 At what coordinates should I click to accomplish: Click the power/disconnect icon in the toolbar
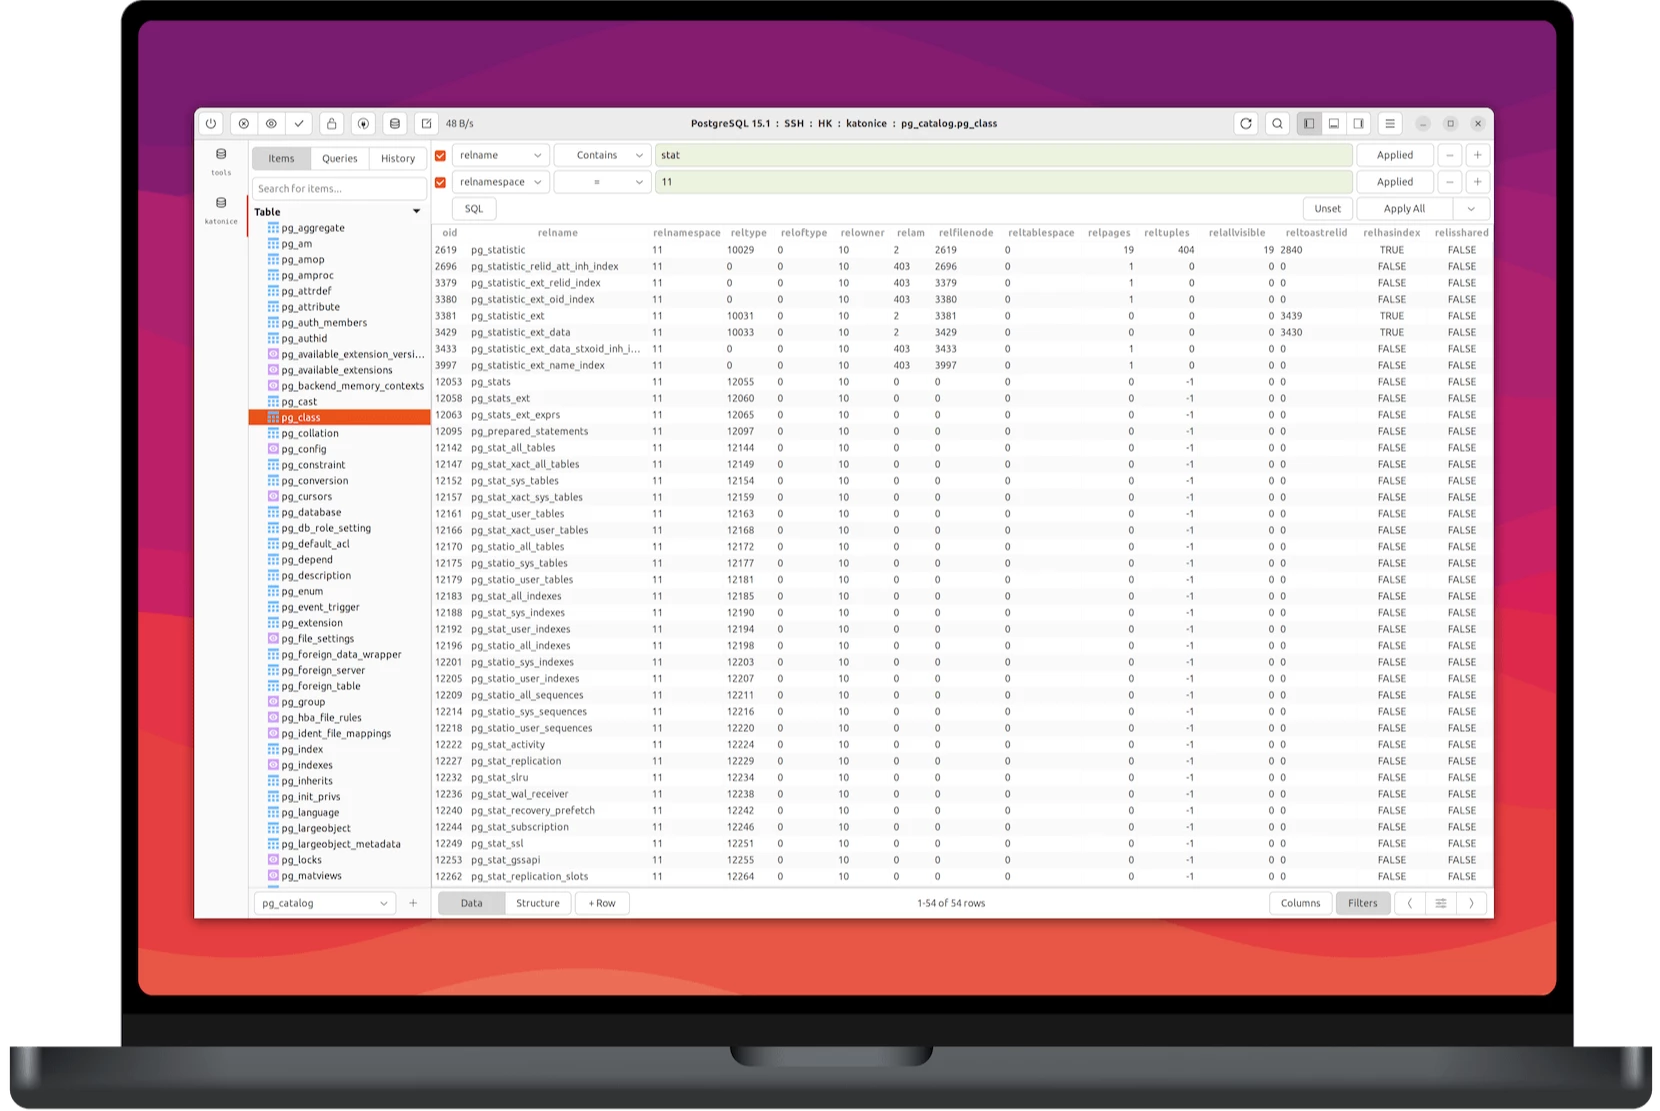pyautogui.click(x=211, y=124)
